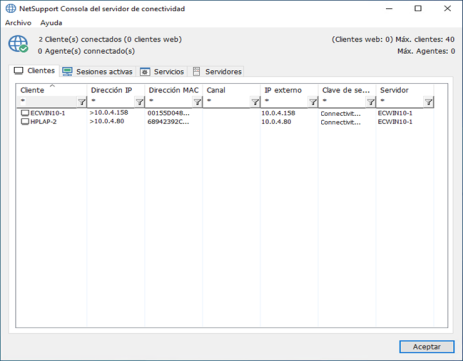Sort by the Servidor column header
Viewport: 463px width, 361px height.
point(405,90)
